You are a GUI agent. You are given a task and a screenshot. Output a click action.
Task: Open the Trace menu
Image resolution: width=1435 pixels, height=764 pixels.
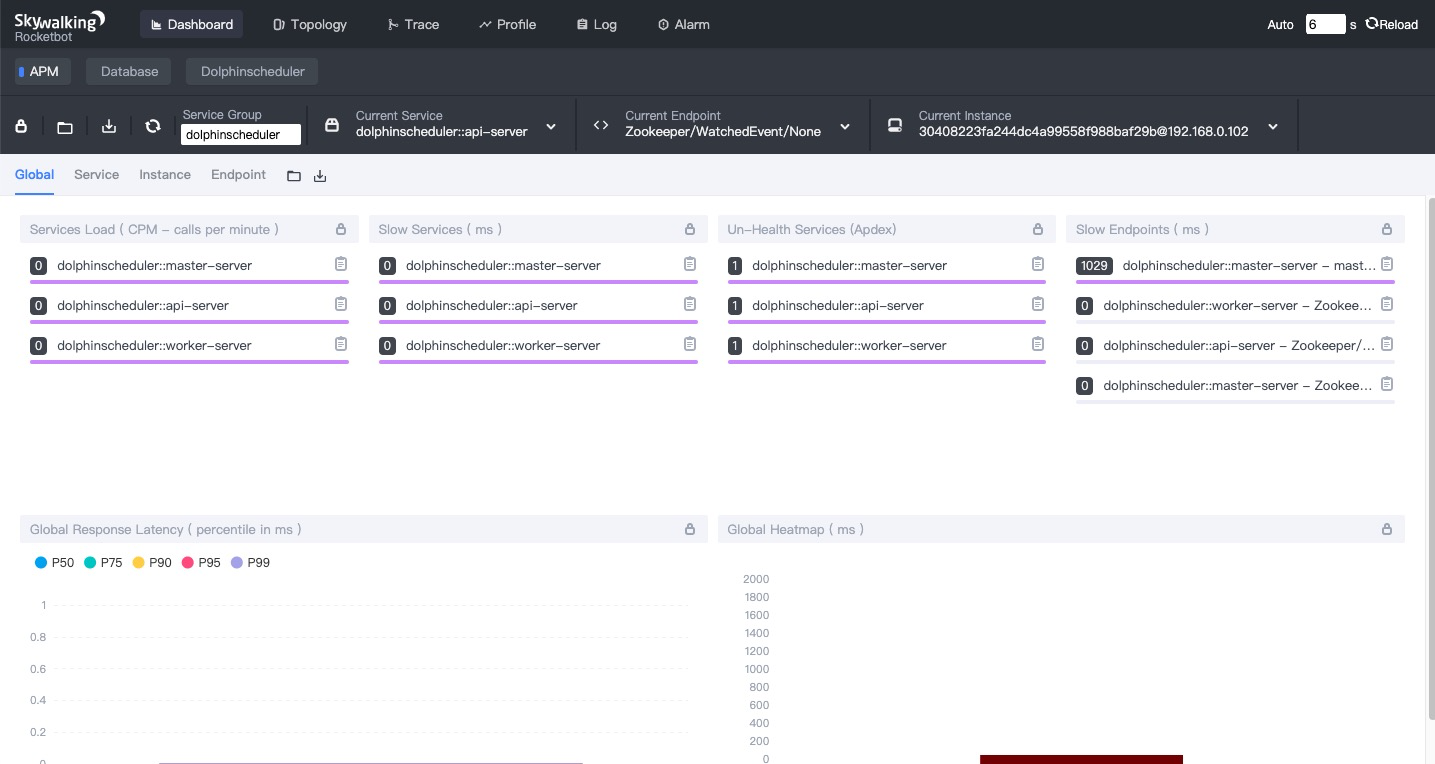point(413,24)
